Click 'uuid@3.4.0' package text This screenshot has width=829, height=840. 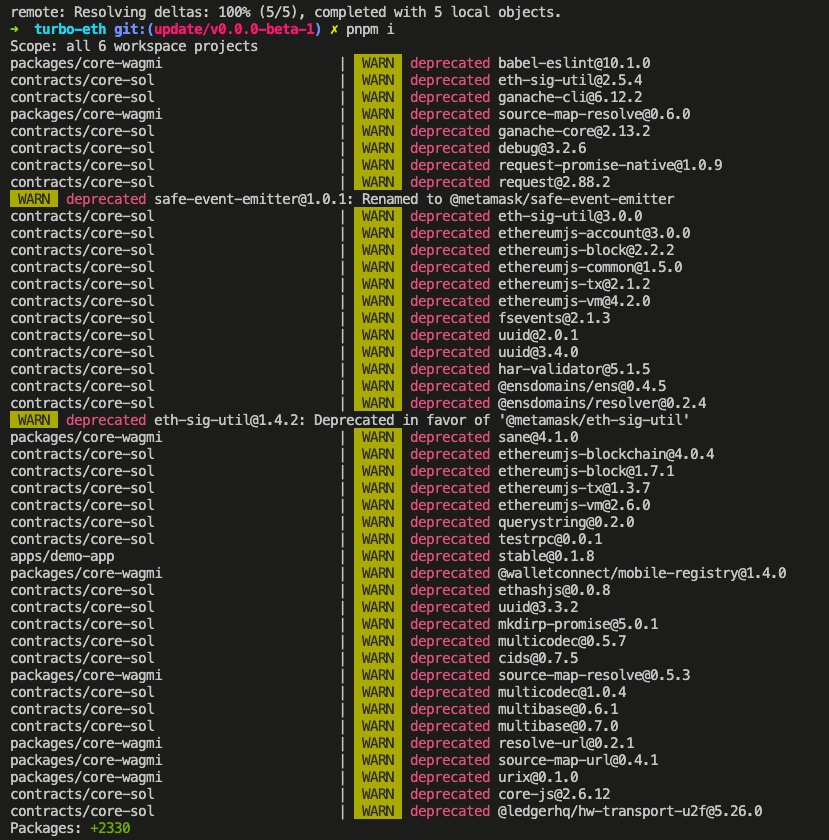[x=538, y=352]
